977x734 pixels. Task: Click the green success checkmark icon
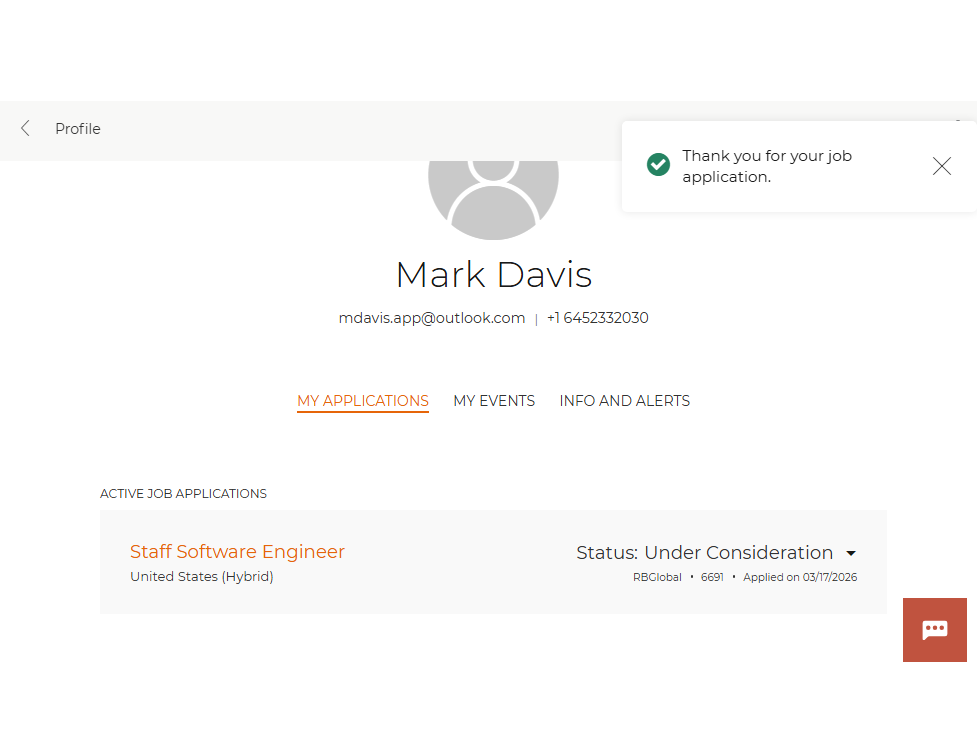click(x=658, y=165)
